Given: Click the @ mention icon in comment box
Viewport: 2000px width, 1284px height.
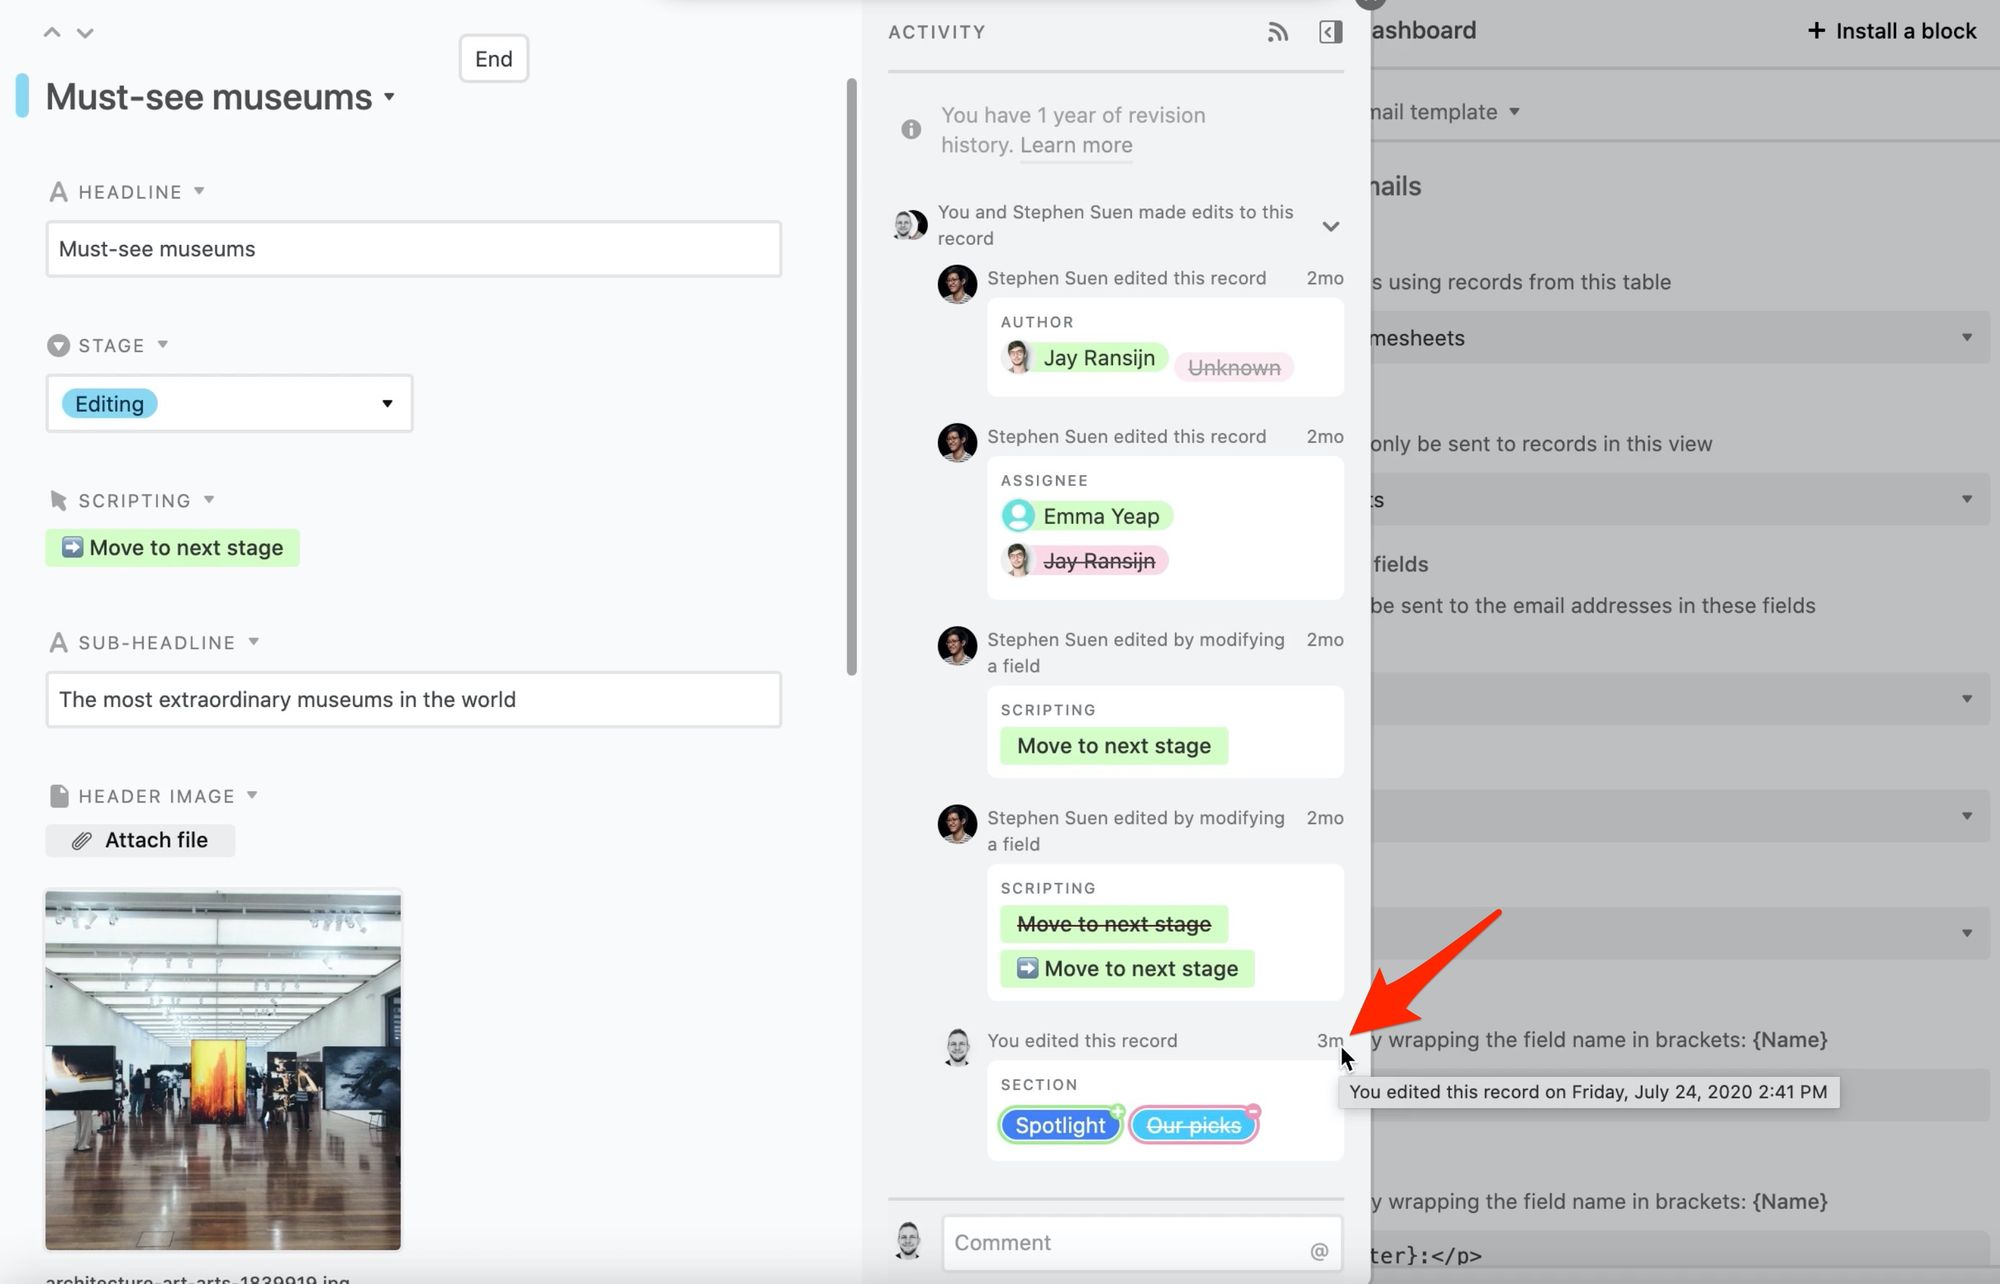Looking at the screenshot, I should tap(1319, 1250).
